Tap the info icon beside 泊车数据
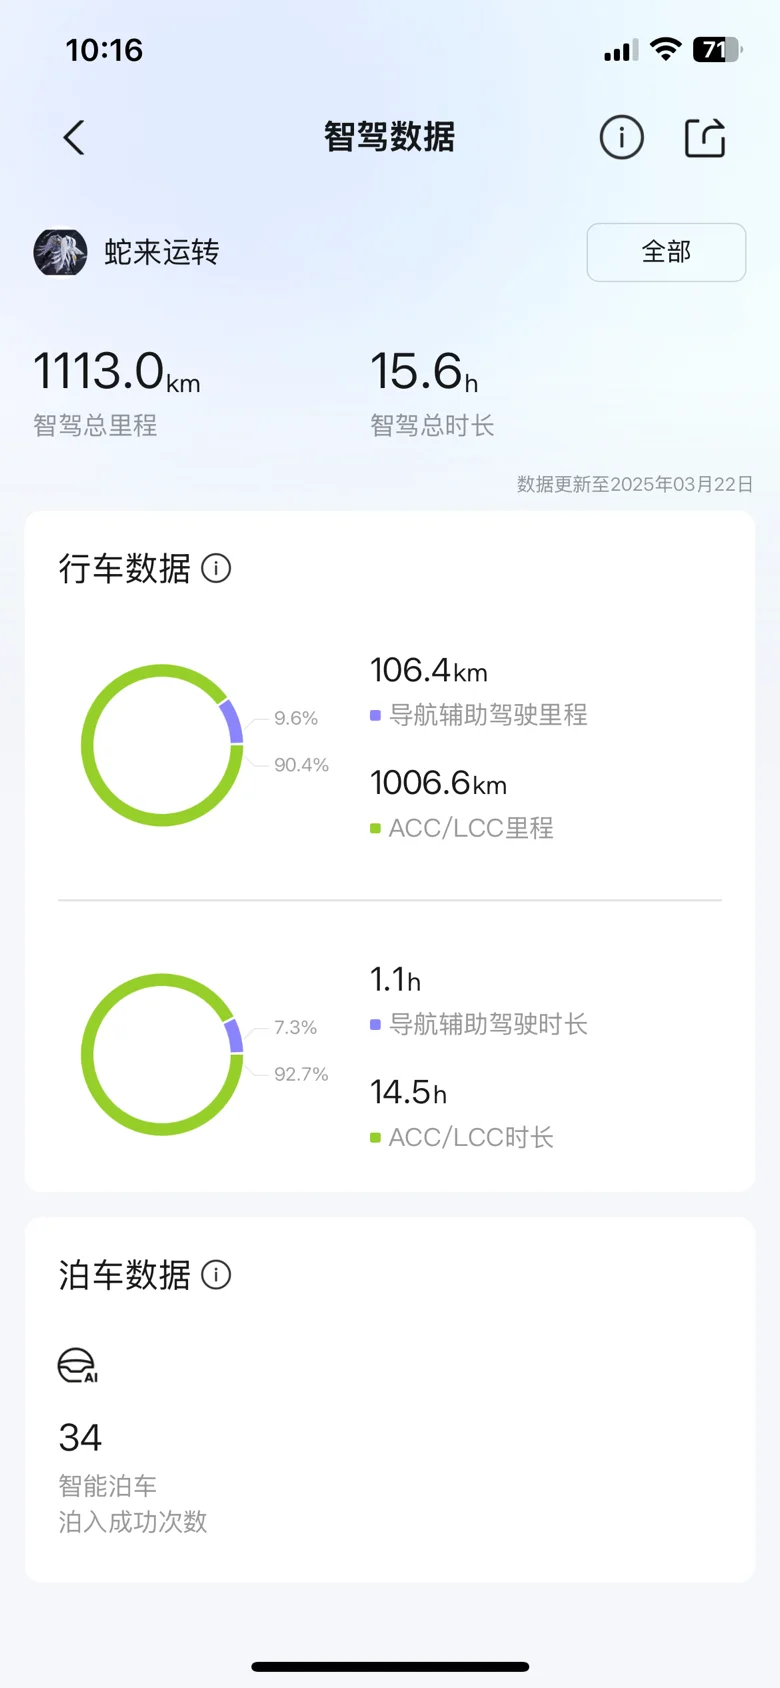This screenshot has height=1688, width=780. [x=216, y=1275]
